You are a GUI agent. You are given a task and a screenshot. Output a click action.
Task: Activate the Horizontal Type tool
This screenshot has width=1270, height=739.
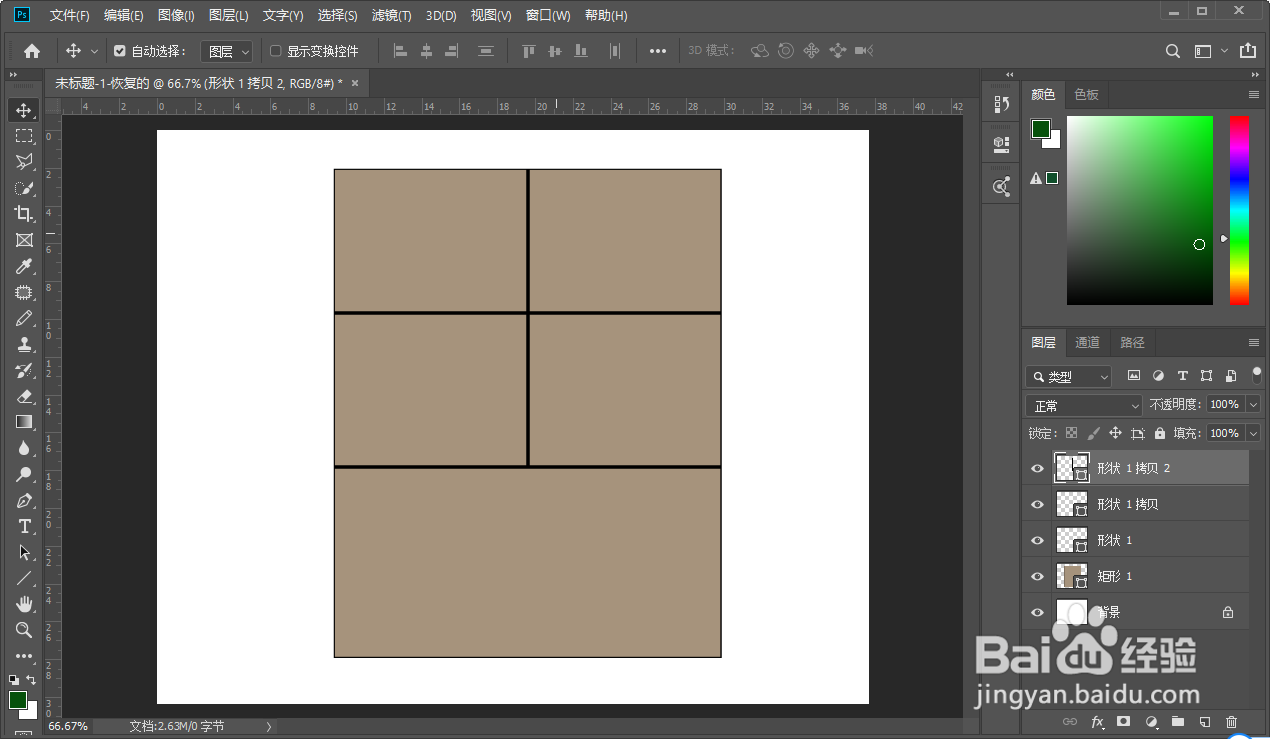[x=23, y=526]
